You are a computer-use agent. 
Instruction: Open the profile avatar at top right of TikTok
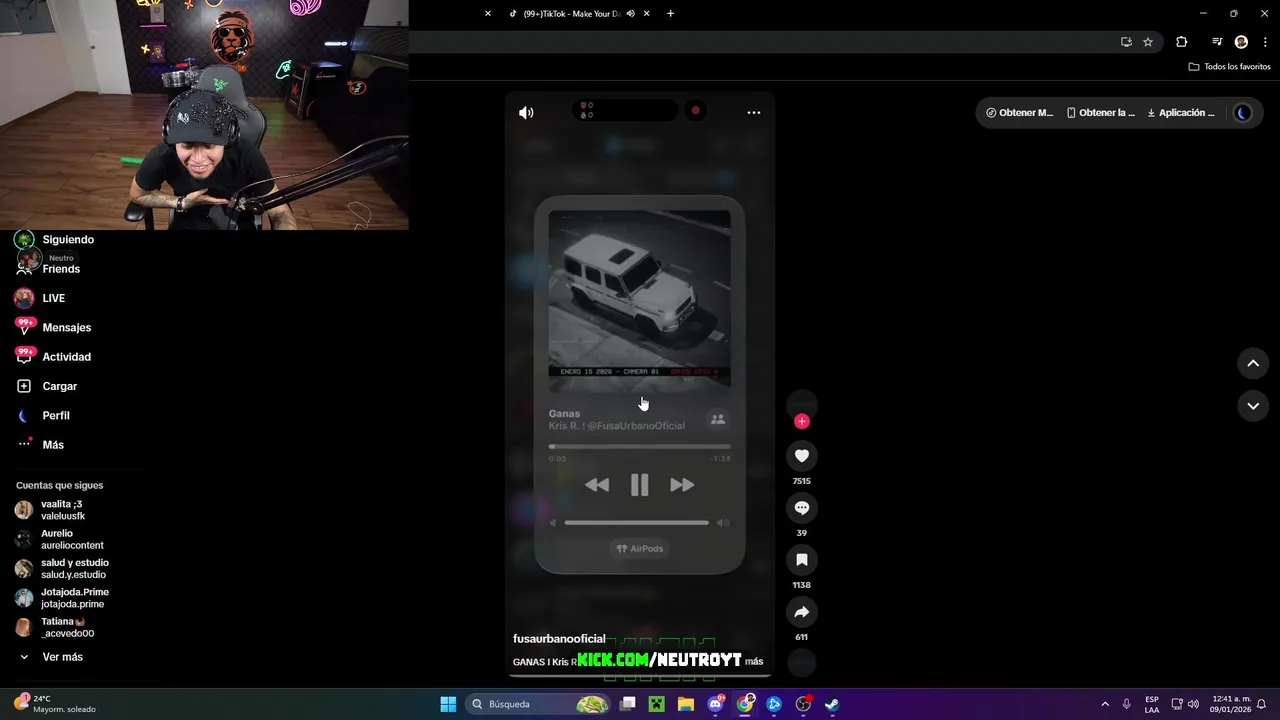(1243, 113)
